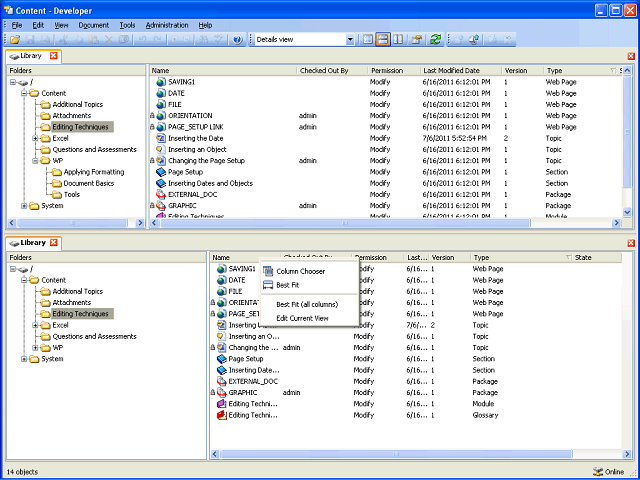640x480 pixels.
Task: Click the Properties toolbar icon beside Refresh
Action: (417, 40)
